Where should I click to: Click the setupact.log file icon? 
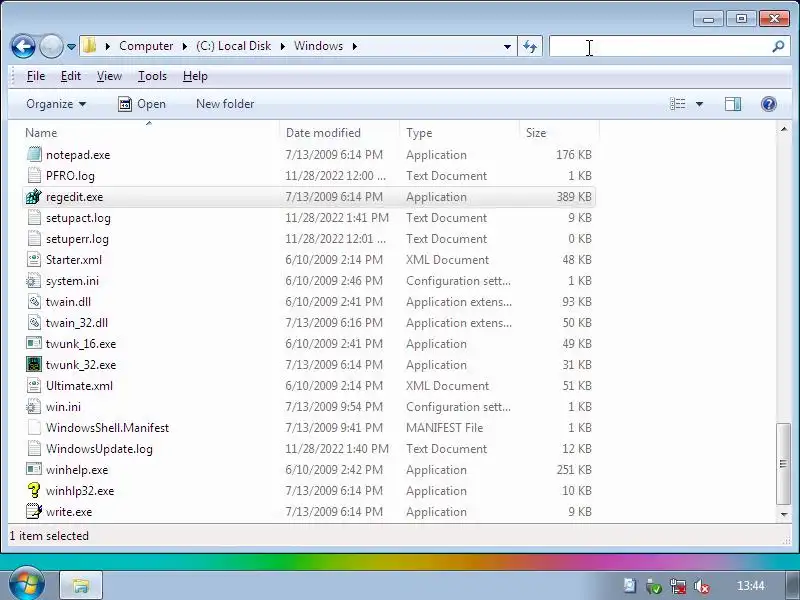click(x=34, y=217)
